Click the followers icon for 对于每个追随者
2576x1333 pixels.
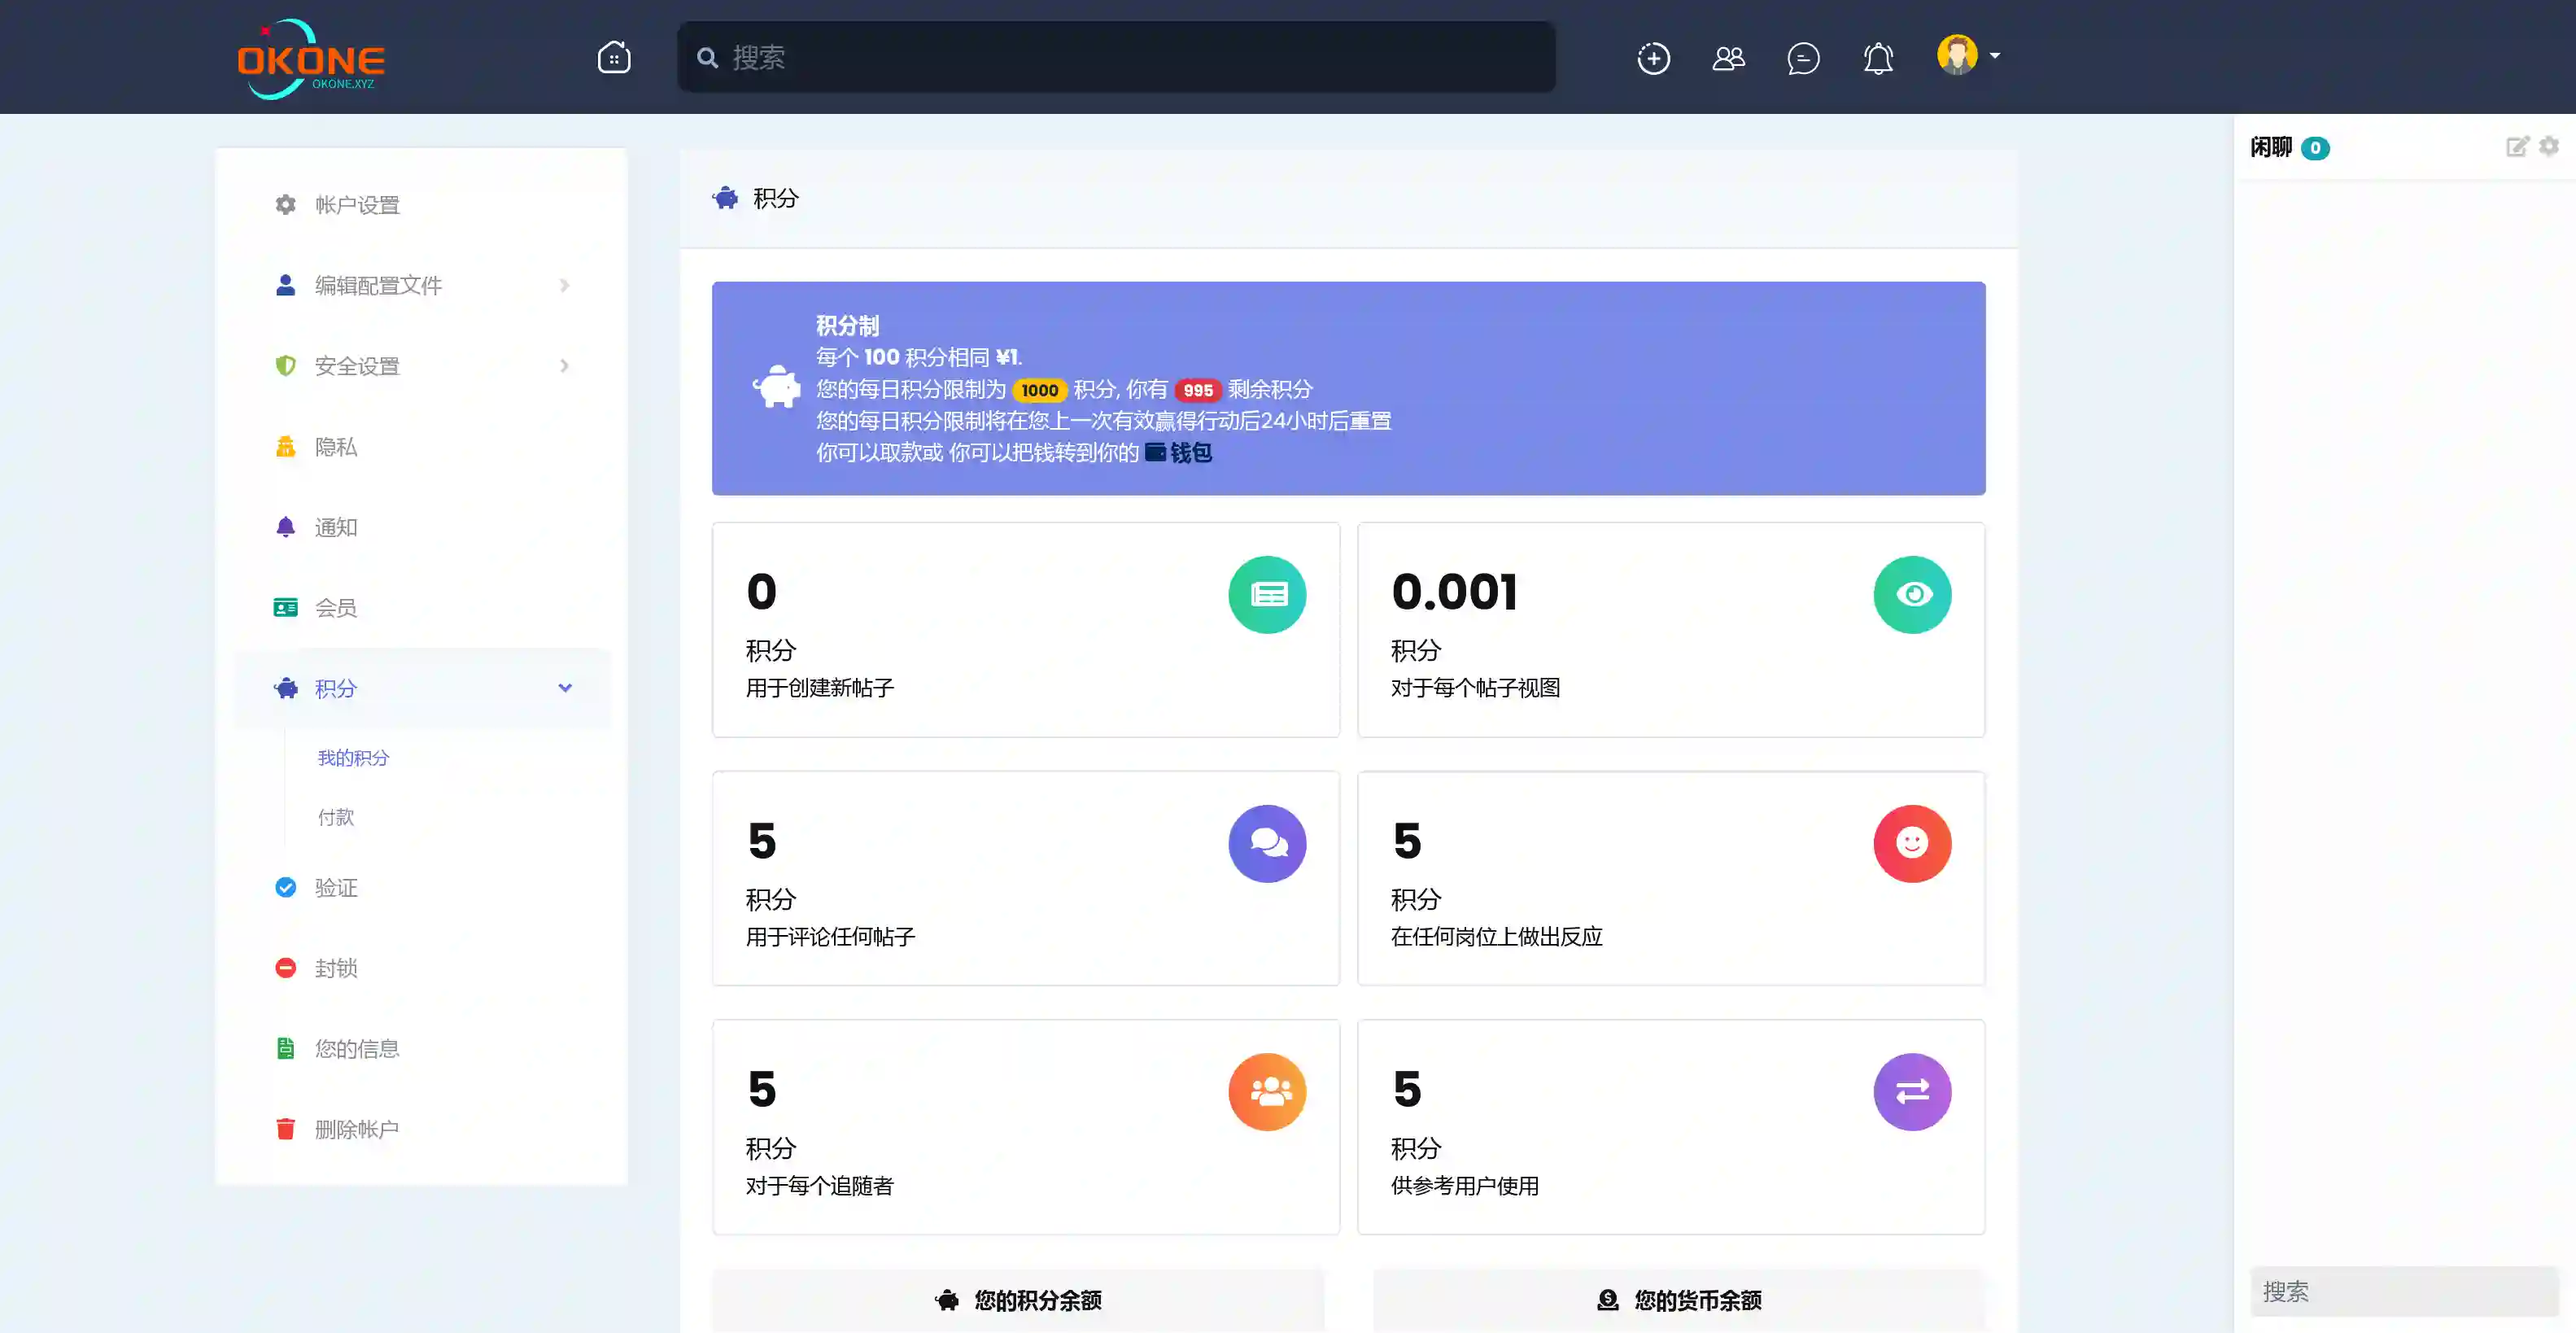(x=1267, y=1092)
